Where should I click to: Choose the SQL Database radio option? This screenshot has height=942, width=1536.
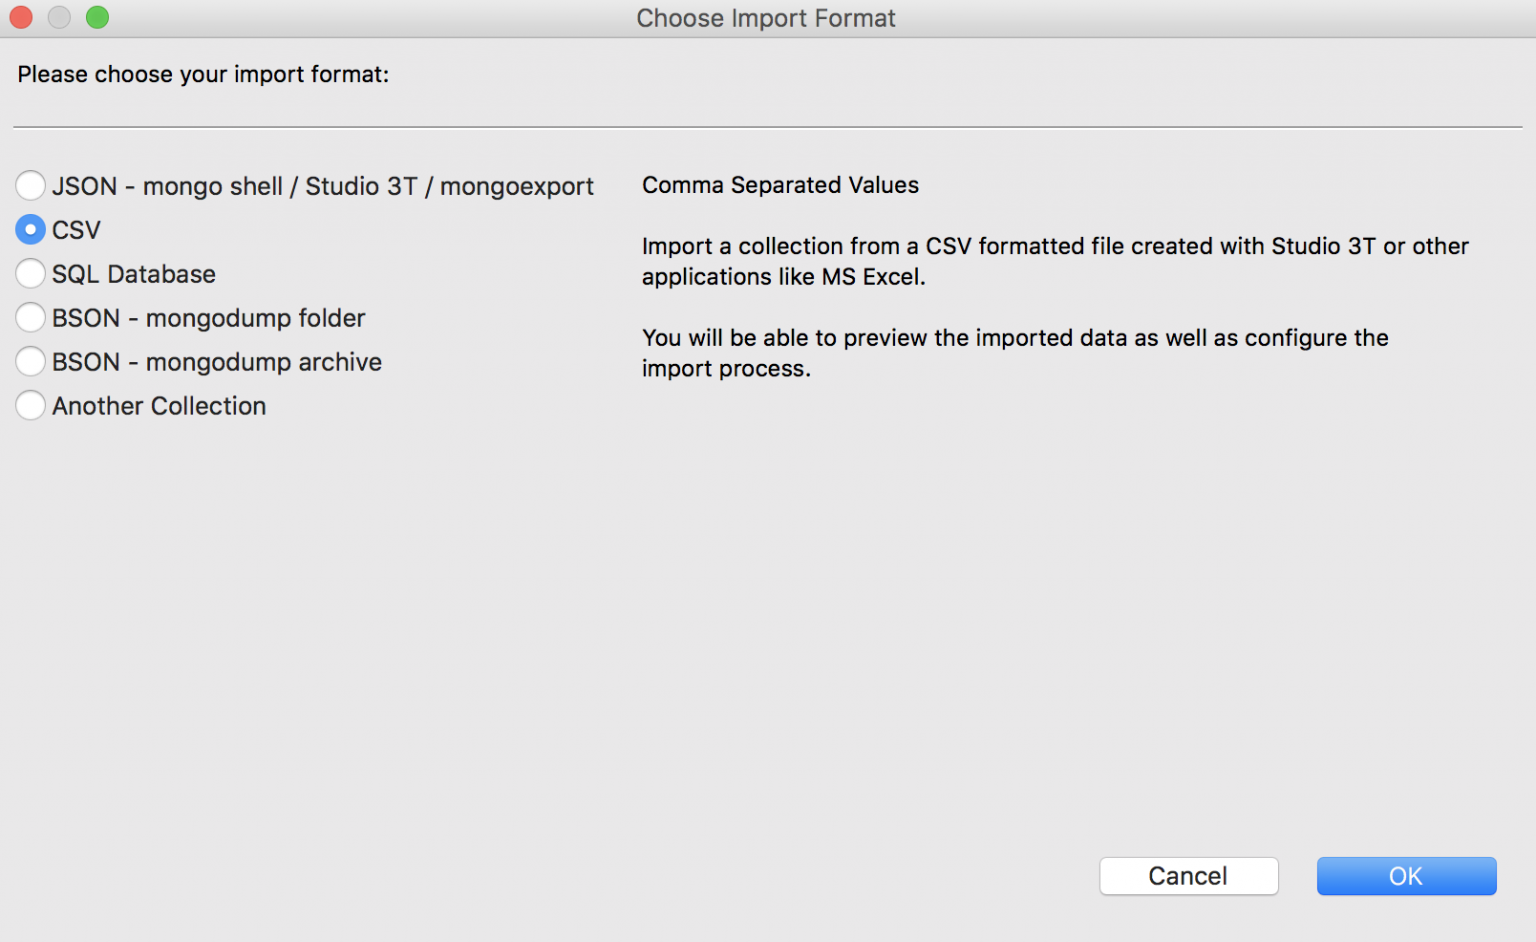(30, 273)
